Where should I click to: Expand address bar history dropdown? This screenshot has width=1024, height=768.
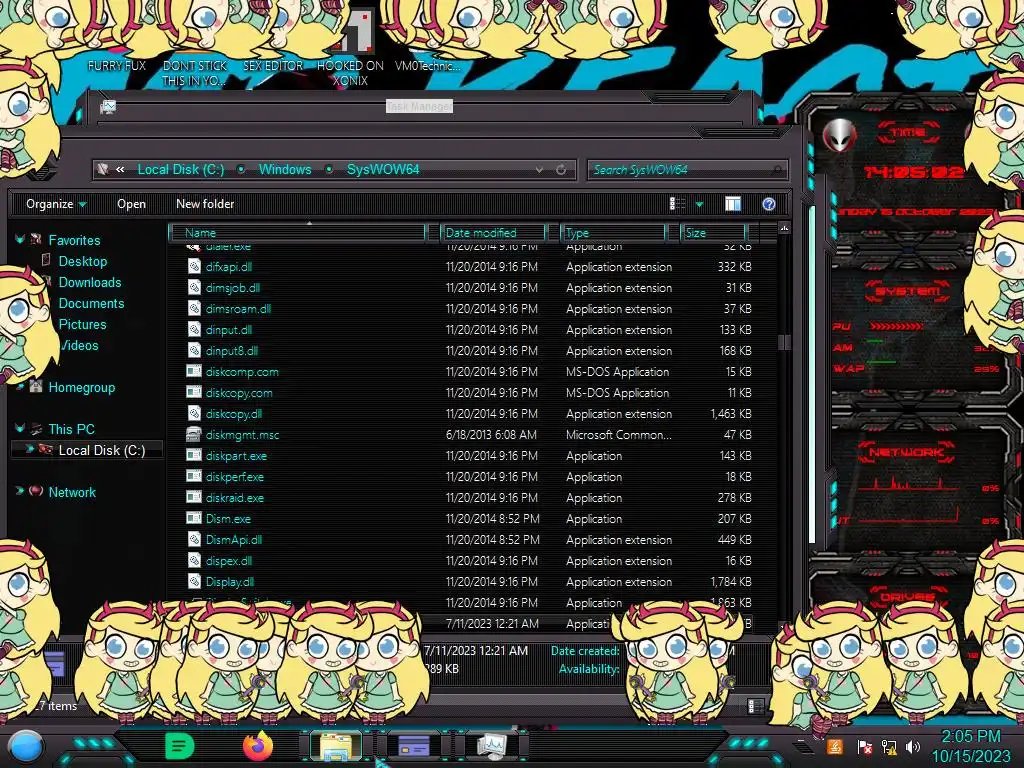pyautogui.click(x=539, y=170)
